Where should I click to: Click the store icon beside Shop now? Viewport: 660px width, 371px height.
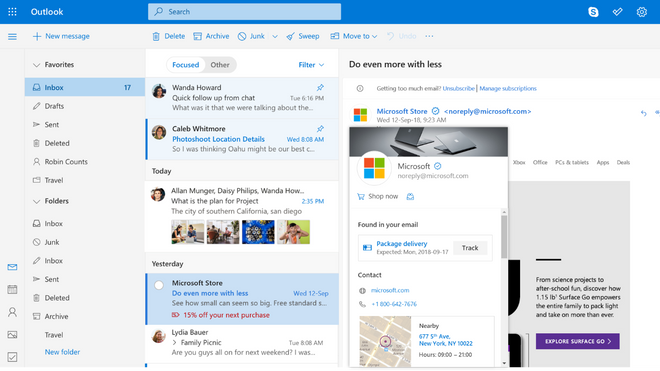[x=410, y=197]
